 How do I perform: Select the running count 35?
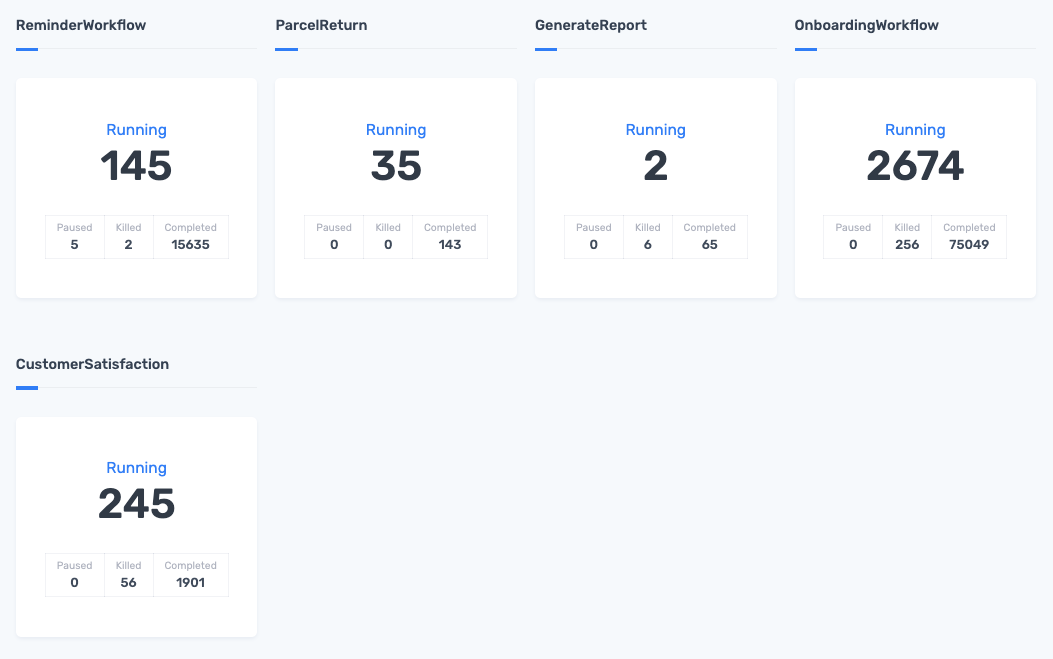click(396, 166)
